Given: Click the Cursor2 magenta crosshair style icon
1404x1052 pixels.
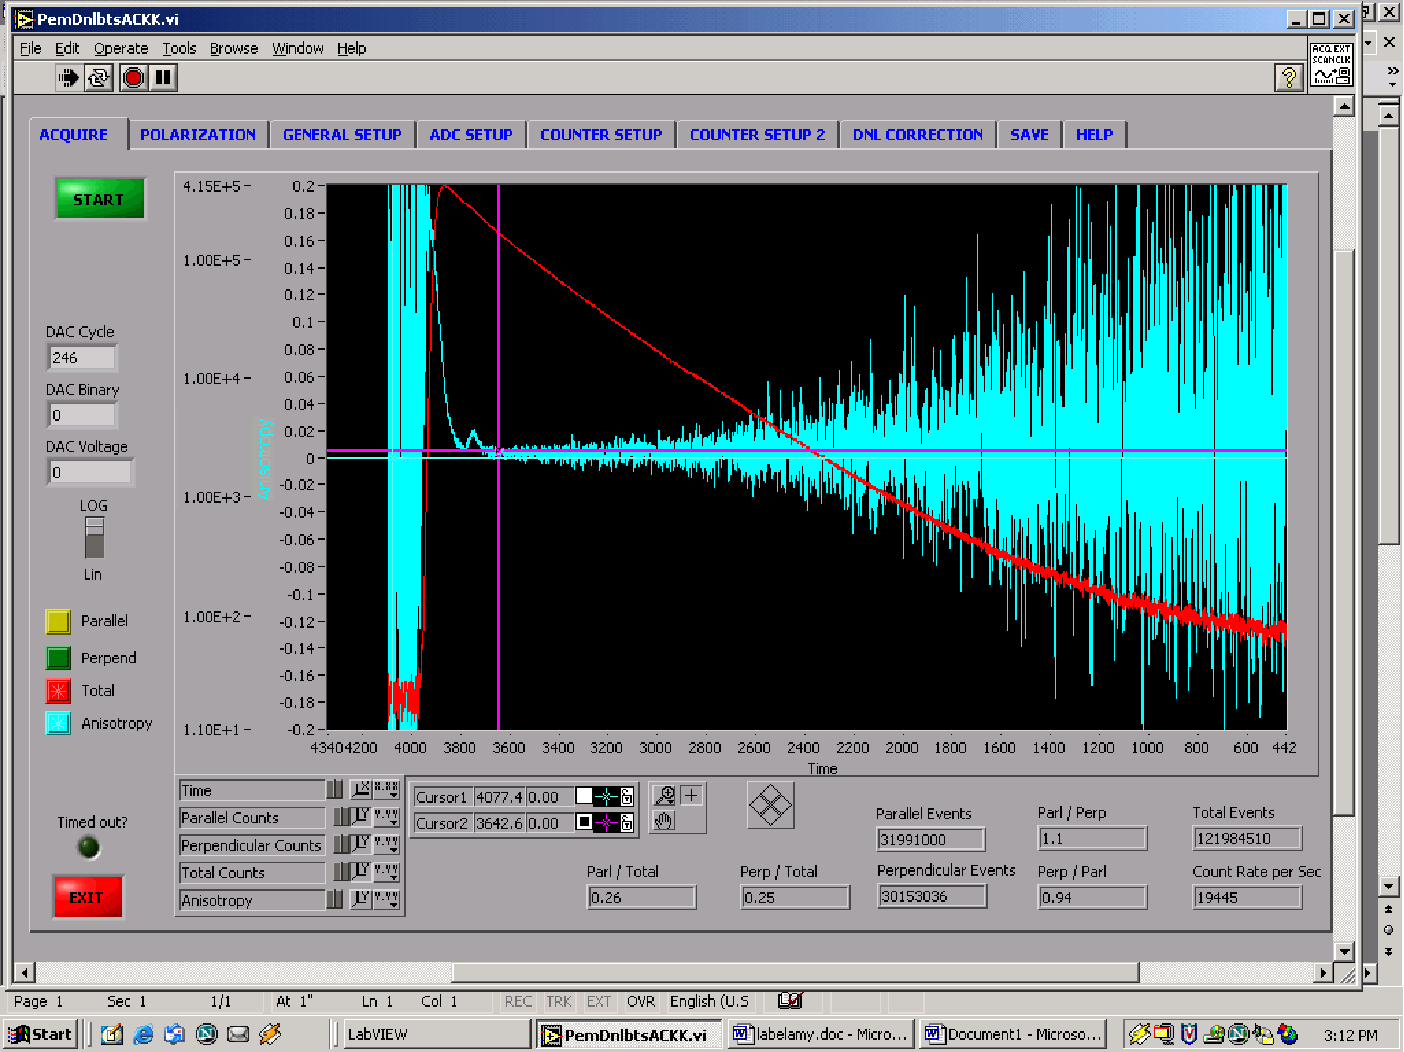Looking at the screenshot, I should click(x=606, y=823).
